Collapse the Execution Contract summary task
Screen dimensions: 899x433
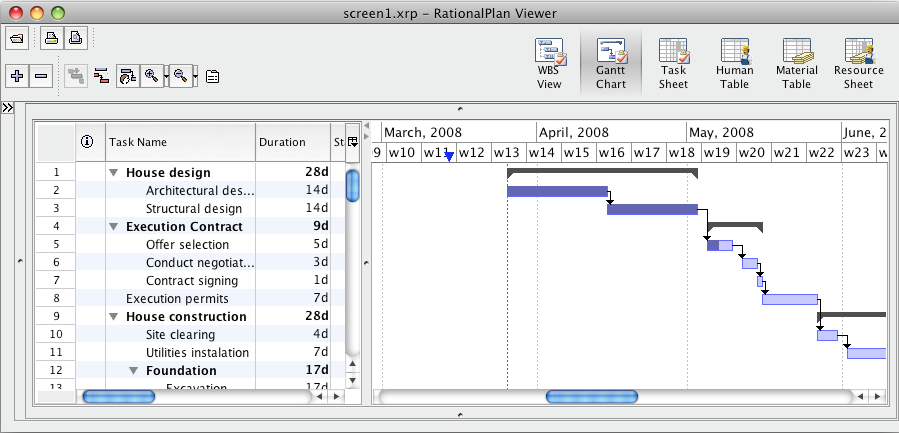point(114,227)
